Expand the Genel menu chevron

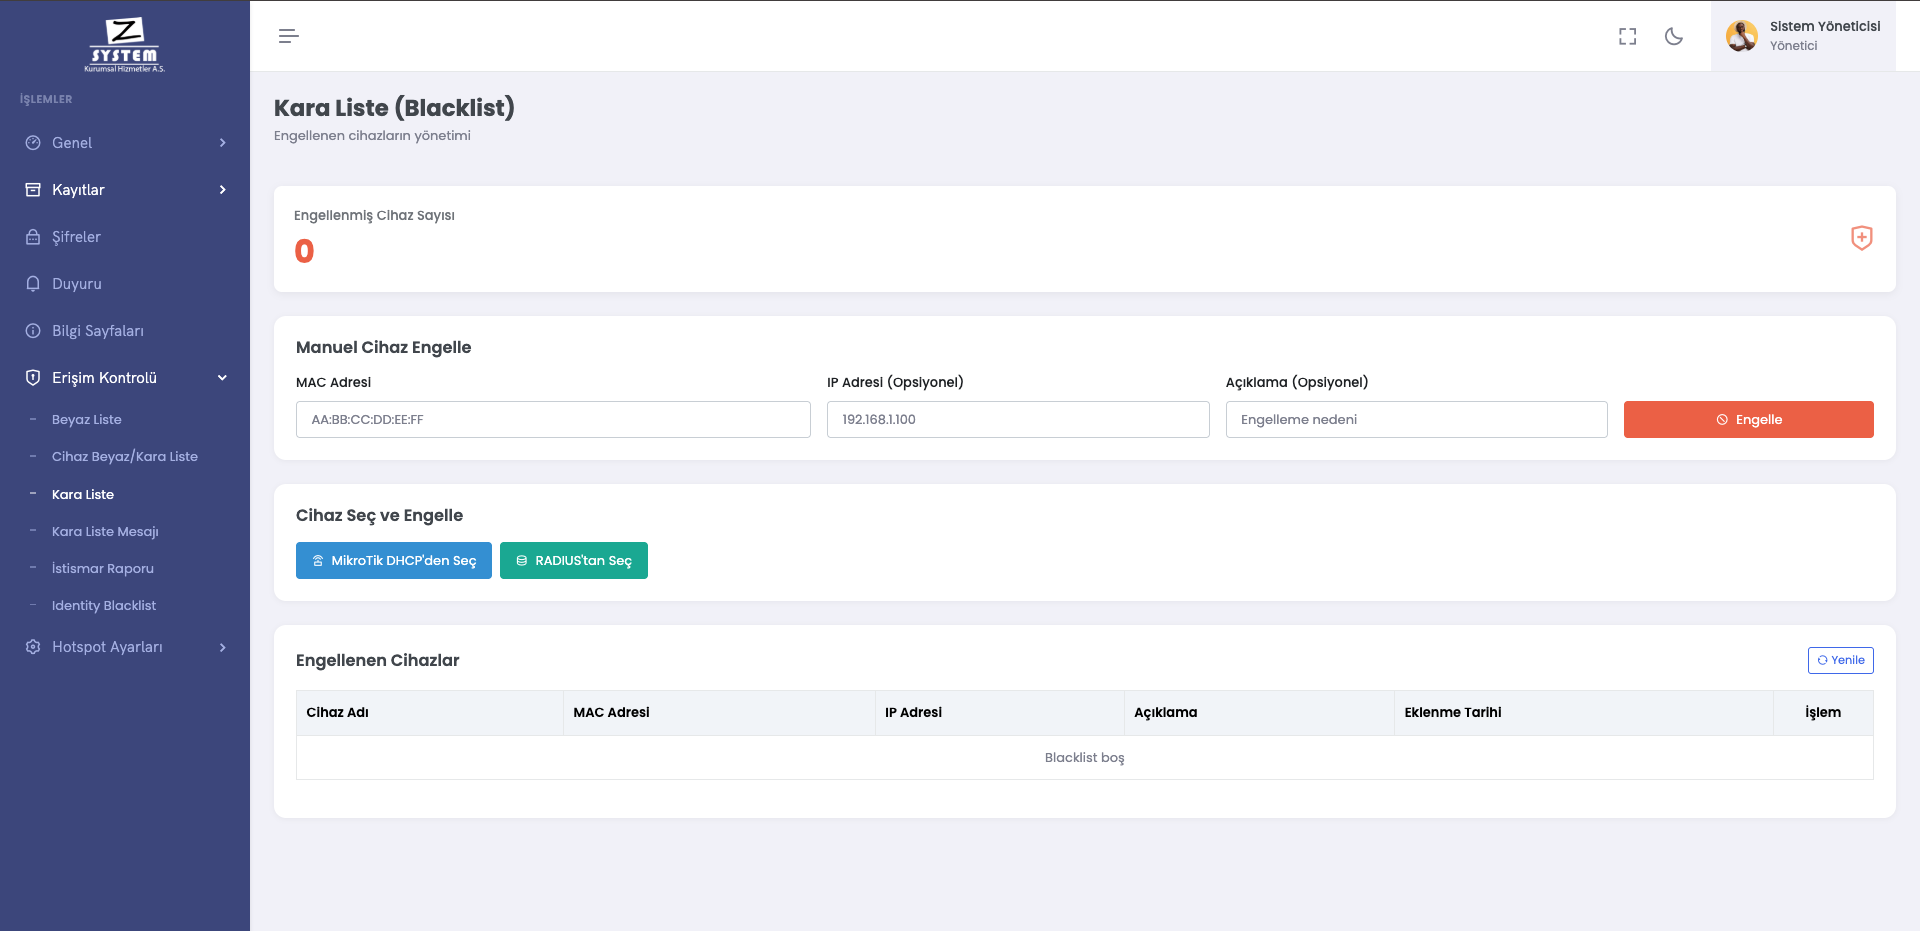pyautogui.click(x=222, y=143)
